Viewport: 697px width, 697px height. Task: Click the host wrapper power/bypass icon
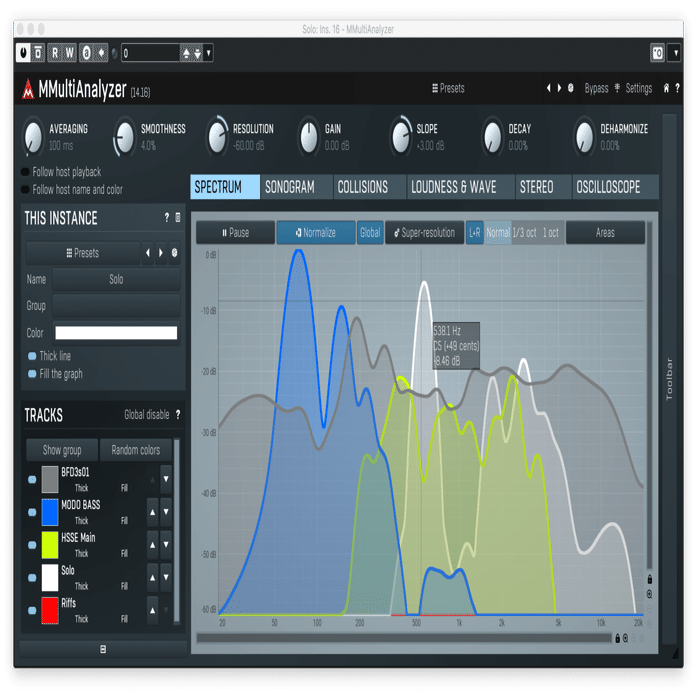[x=23, y=53]
